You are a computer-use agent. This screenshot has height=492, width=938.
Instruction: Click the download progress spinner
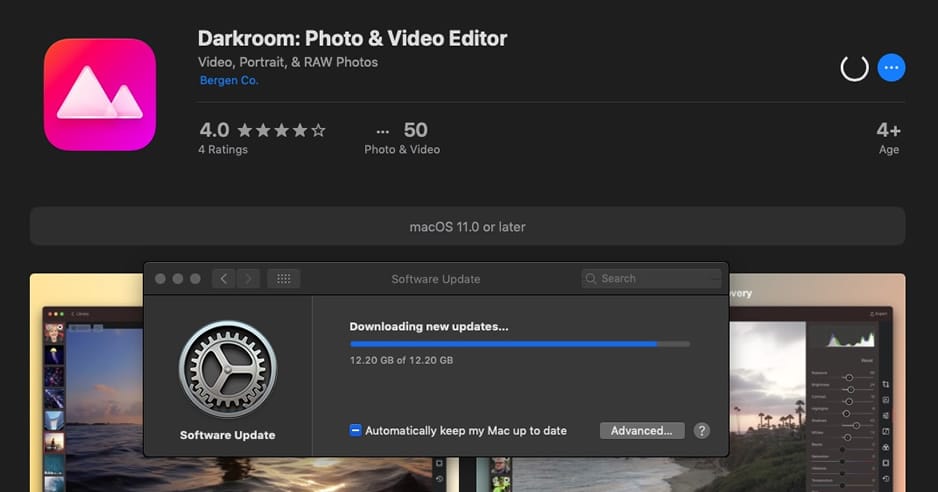tap(854, 68)
